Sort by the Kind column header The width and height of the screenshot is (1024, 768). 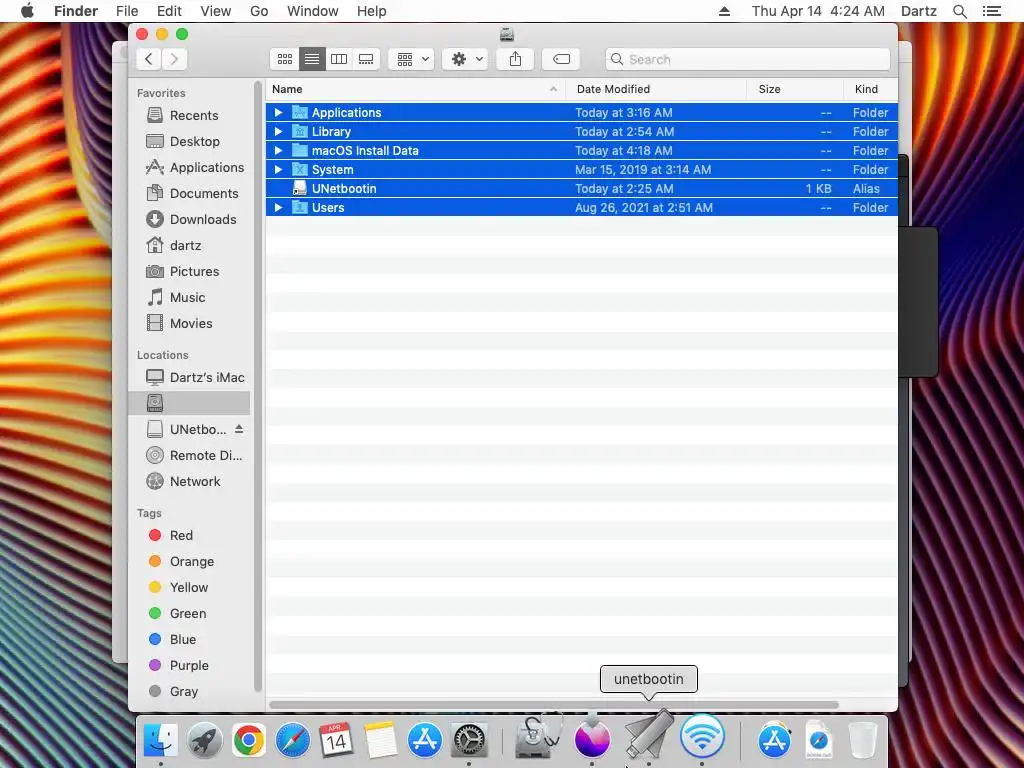click(x=871, y=89)
